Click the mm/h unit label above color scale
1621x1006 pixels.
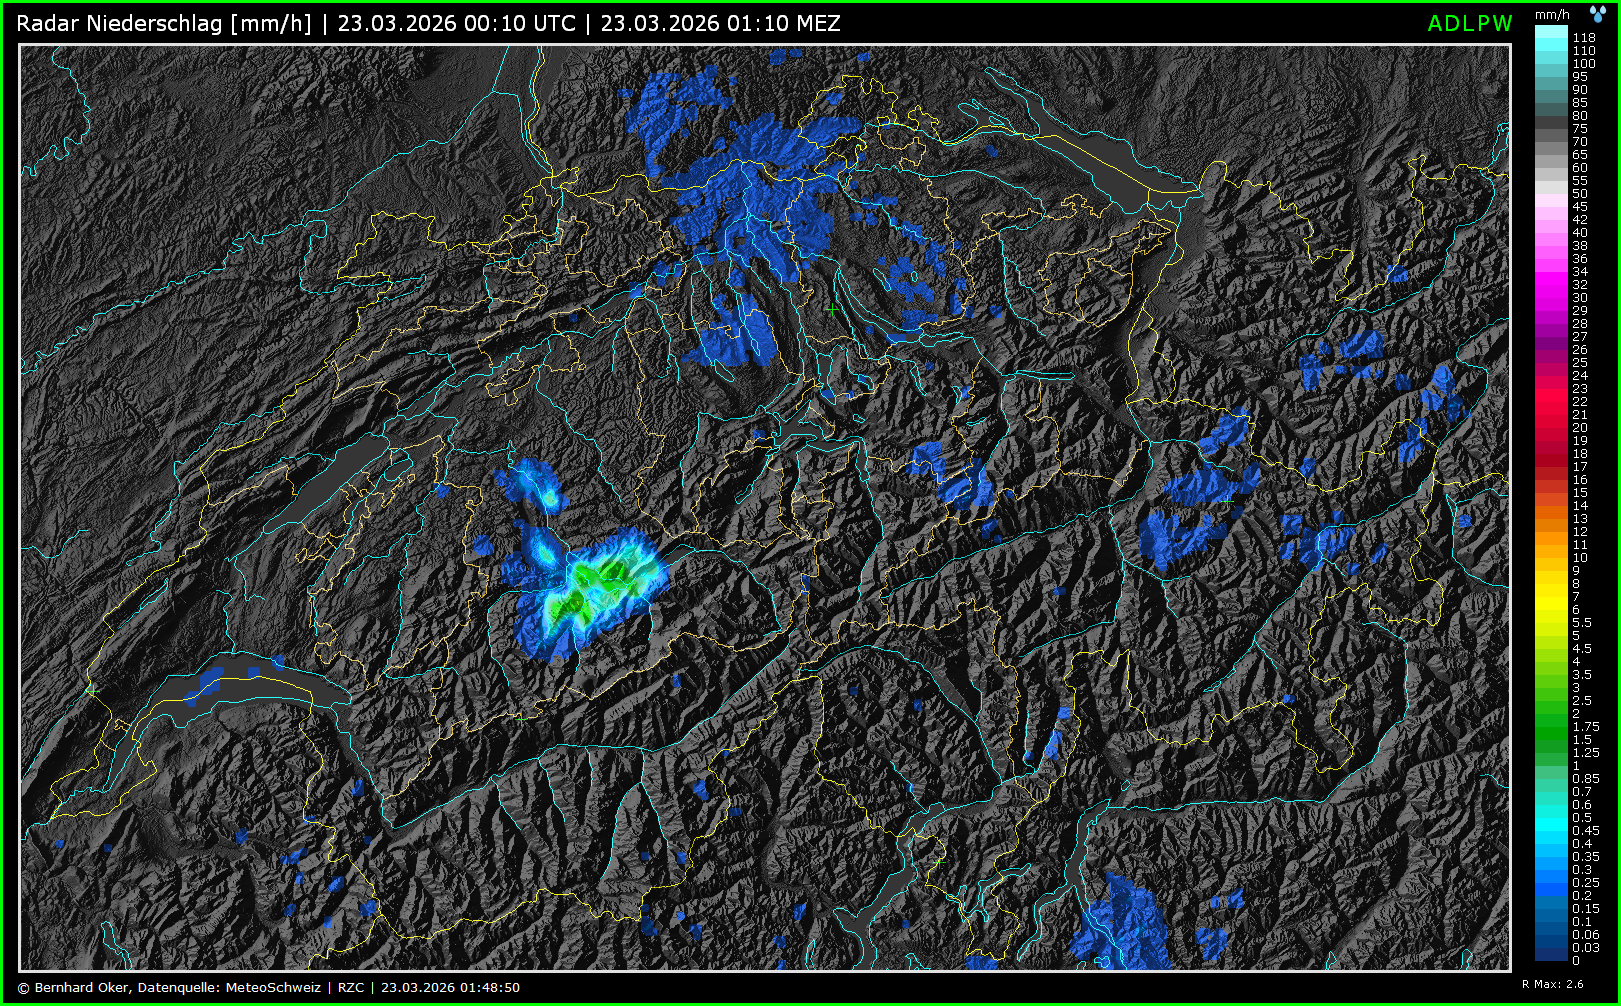pos(1552,14)
